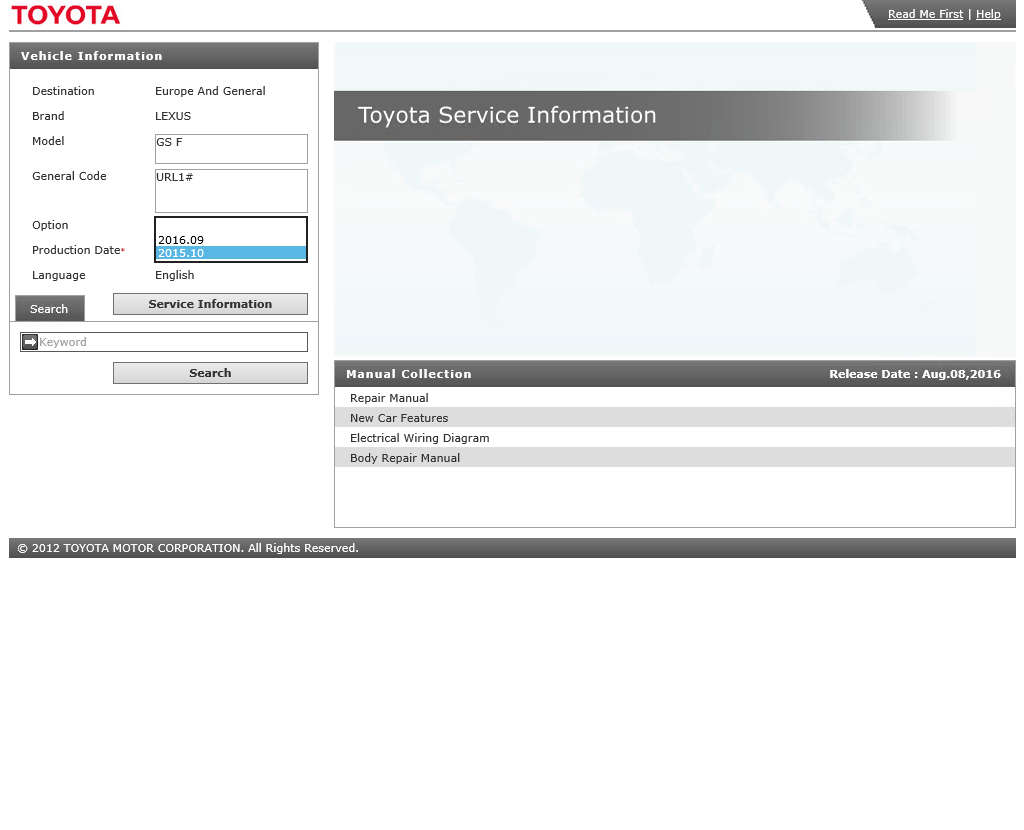The height and width of the screenshot is (830, 1024).
Task: Switch to the Search tab
Action: 50,308
